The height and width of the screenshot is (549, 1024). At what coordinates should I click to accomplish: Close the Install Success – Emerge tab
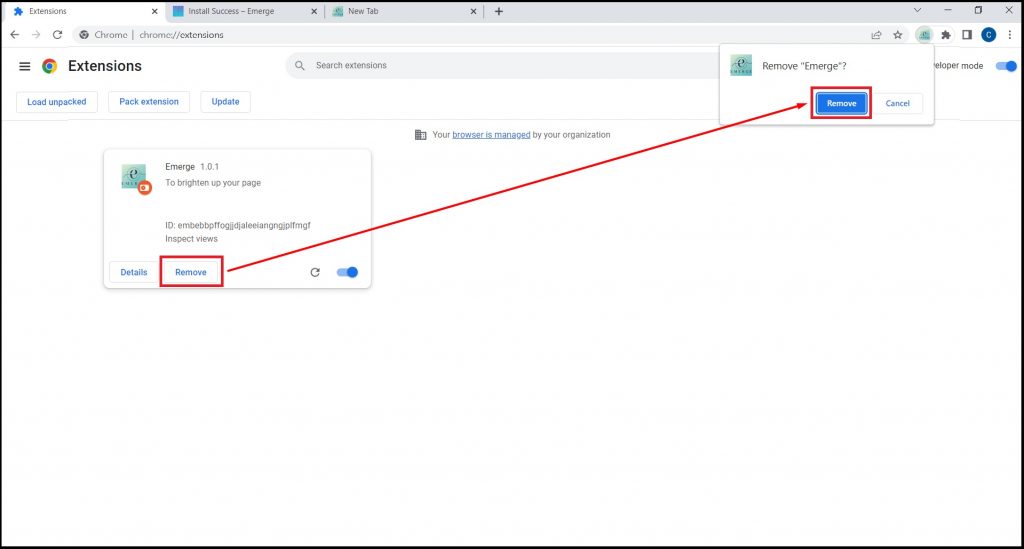click(313, 11)
